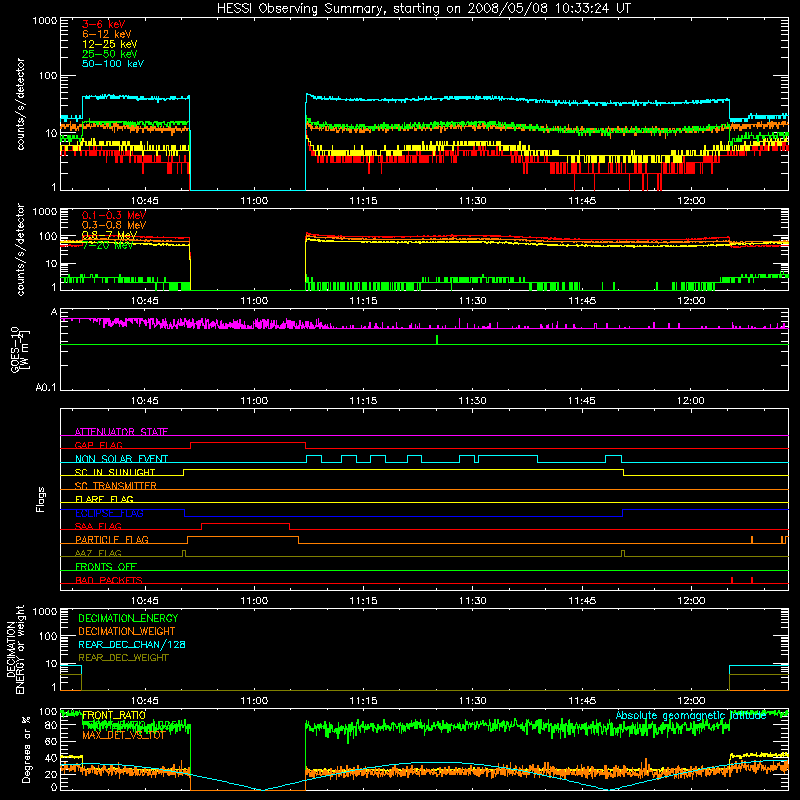Screen dimensions: 800x800
Task: Select the blue ECLIPSE_FLAG label
Action: tap(109, 513)
